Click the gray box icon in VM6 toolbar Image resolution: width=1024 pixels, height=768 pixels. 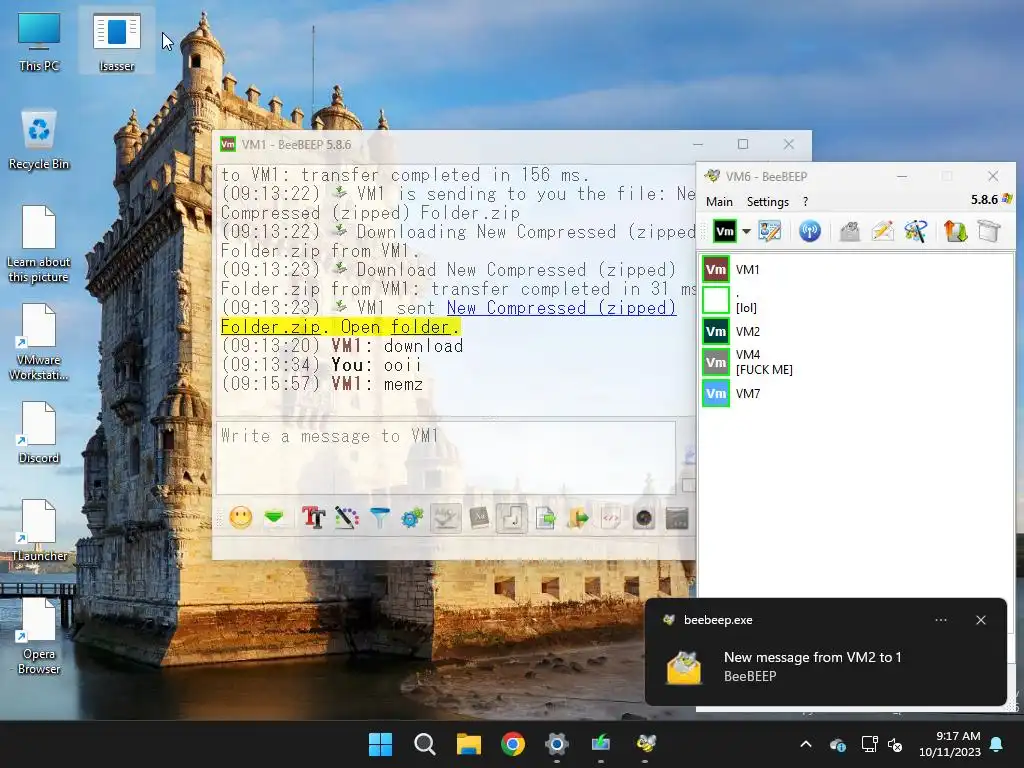pos(989,231)
